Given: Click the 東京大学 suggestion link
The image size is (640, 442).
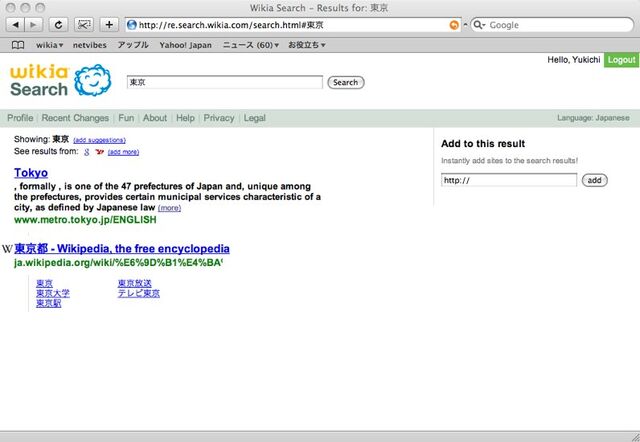Looking at the screenshot, I should [x=53, y=293].
